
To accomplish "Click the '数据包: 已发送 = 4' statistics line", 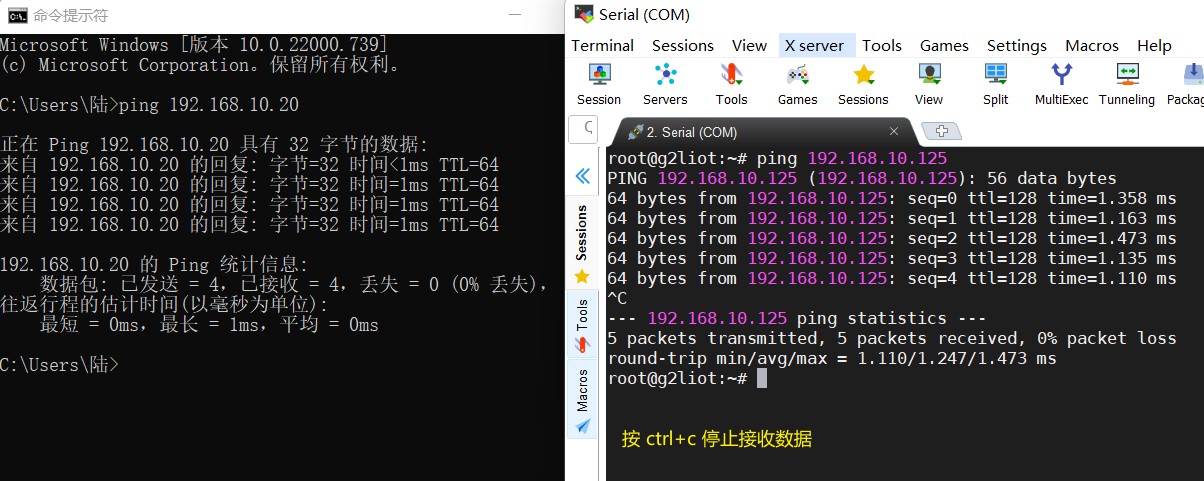I will coord(294,285).
